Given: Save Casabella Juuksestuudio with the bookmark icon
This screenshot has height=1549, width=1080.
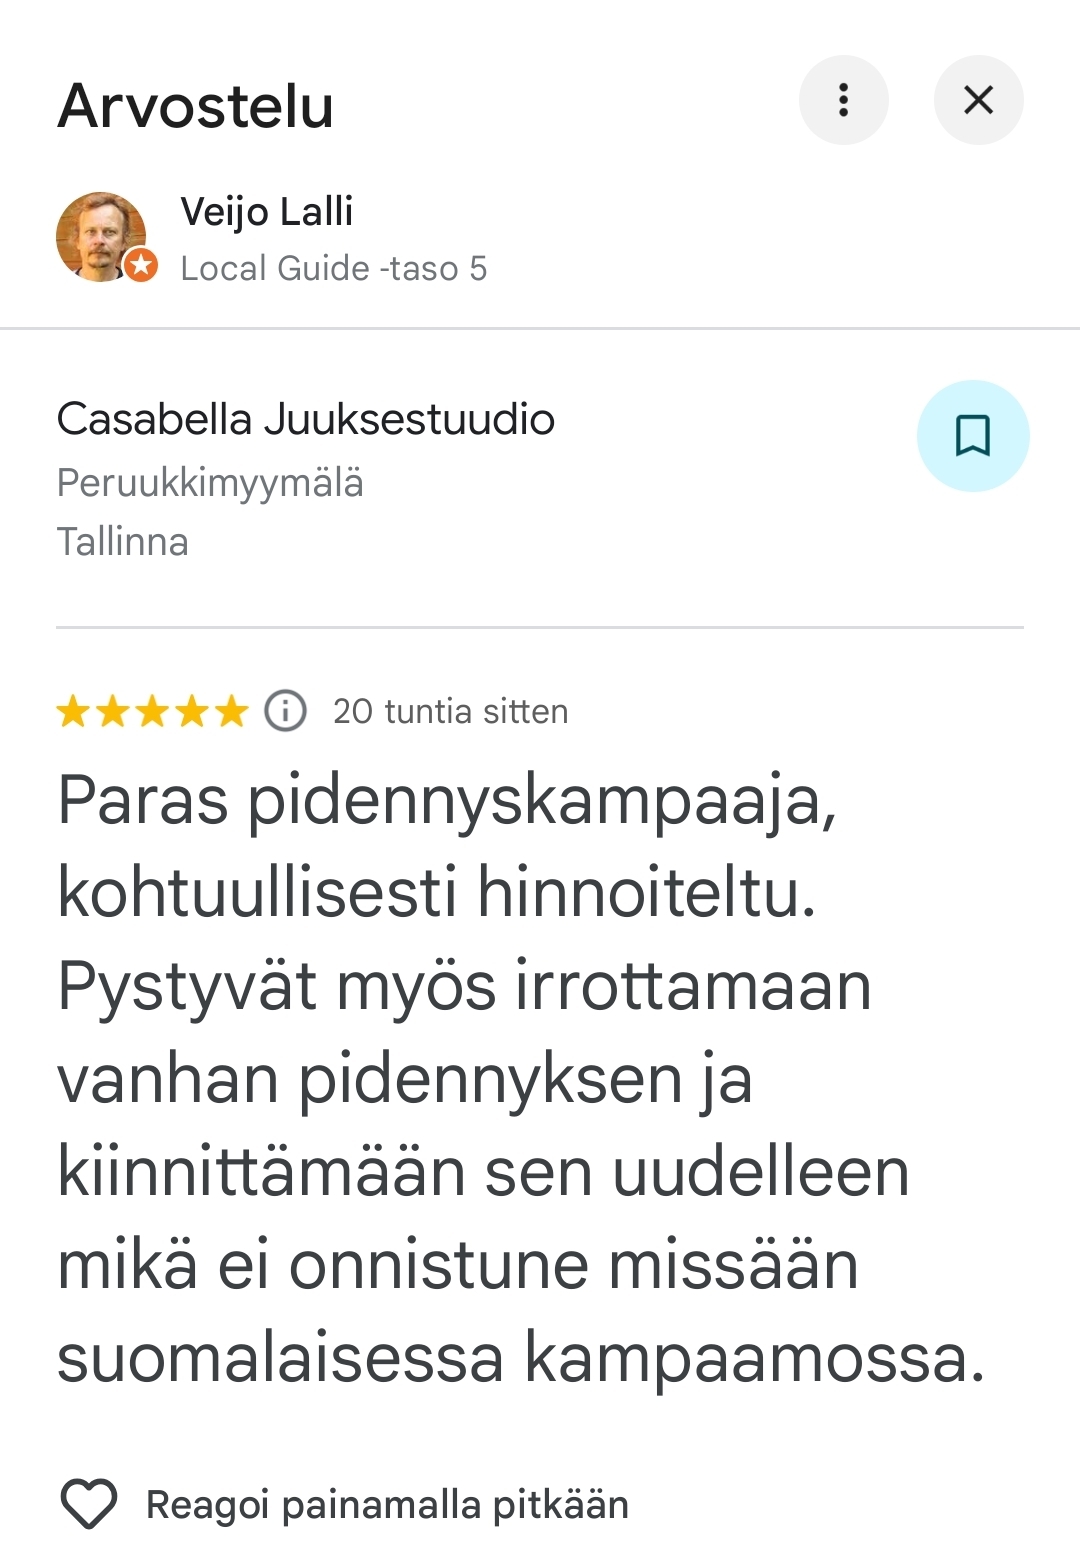Looking at the screenshot, I should (972, 436).
